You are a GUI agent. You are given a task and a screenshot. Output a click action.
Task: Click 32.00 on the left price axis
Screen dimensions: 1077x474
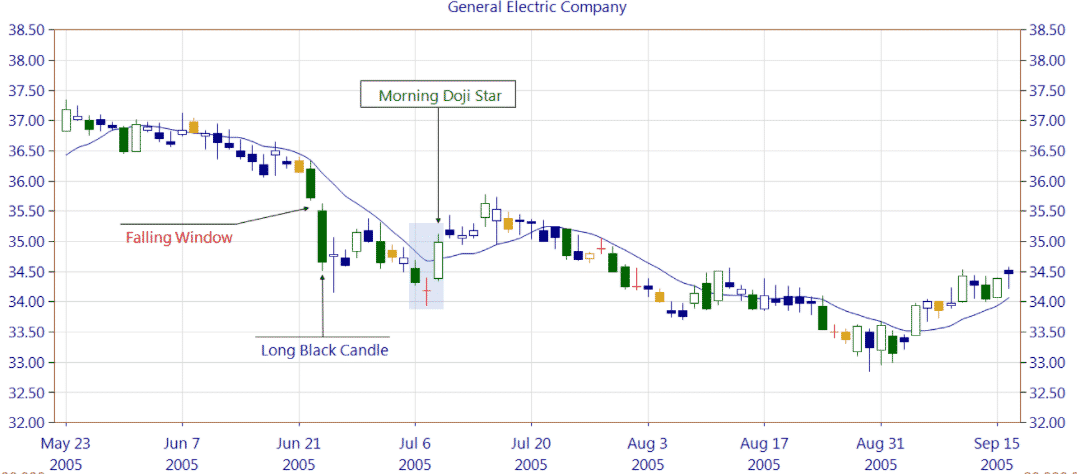click(x=25, y=423)
